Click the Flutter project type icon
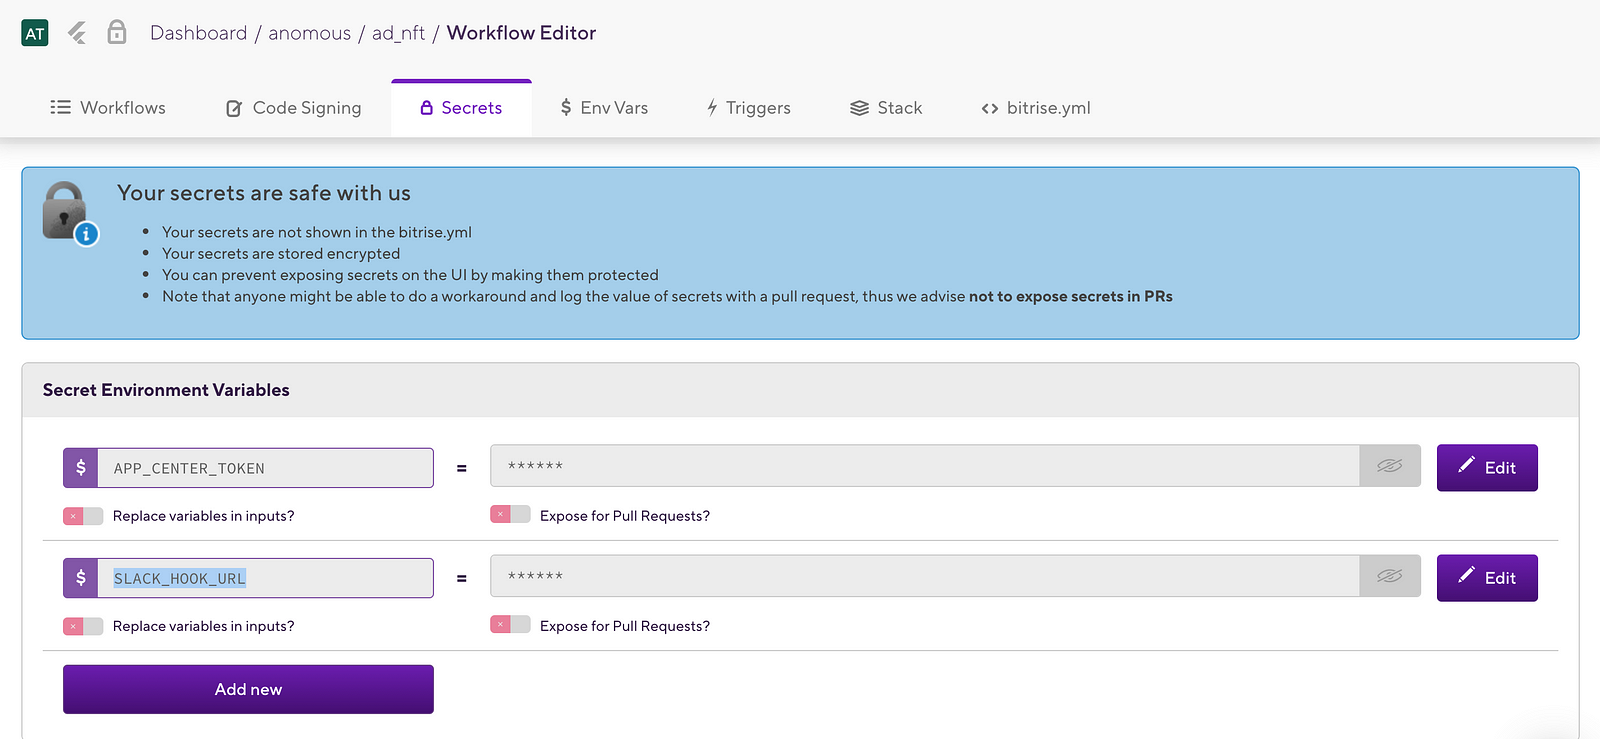The image size is (1600, 739). point(77,33)
